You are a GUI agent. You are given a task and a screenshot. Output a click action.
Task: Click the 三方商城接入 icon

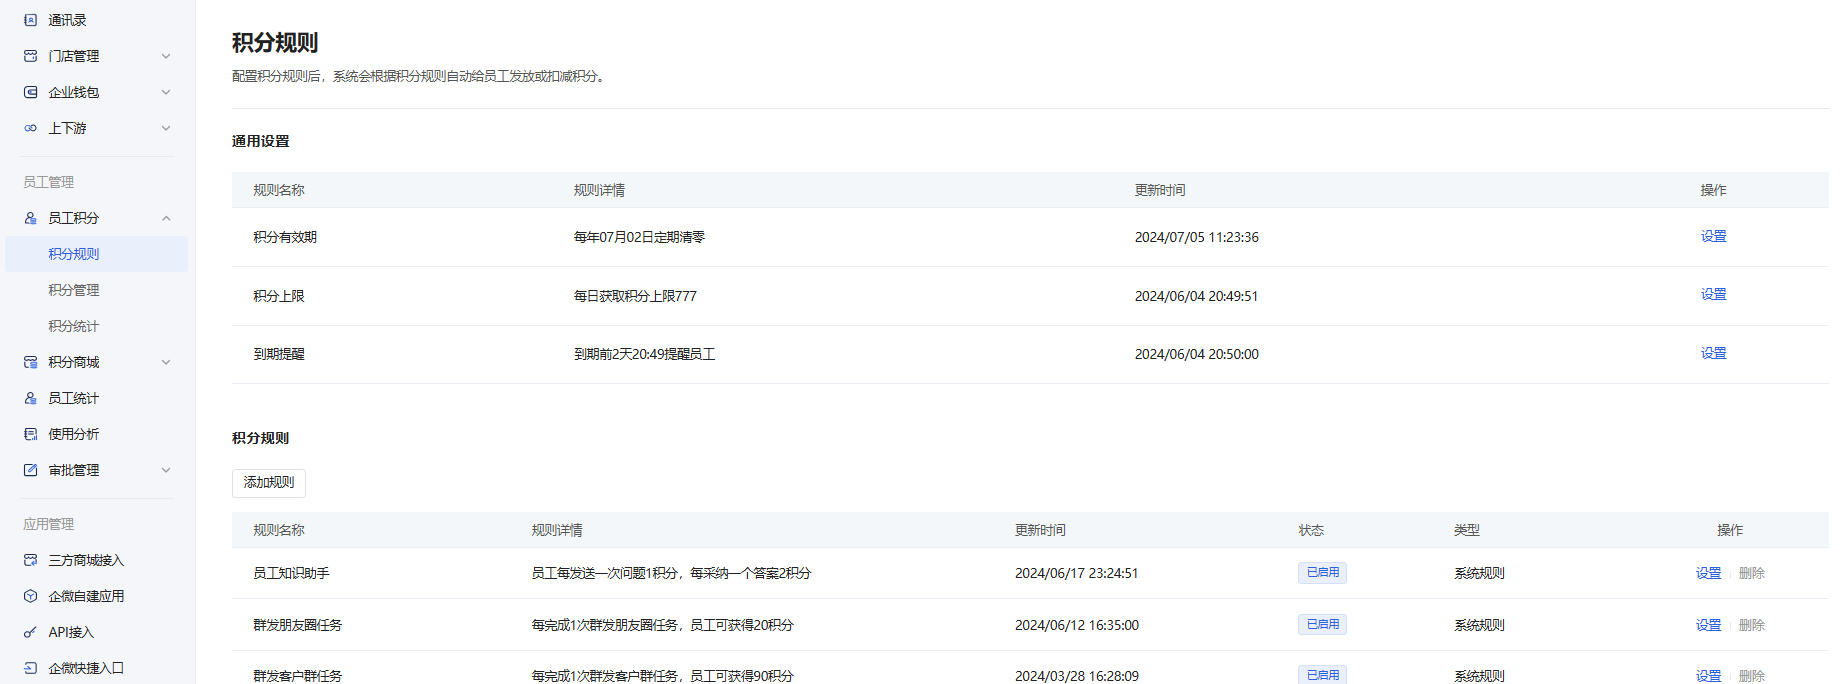click(31, 560)
